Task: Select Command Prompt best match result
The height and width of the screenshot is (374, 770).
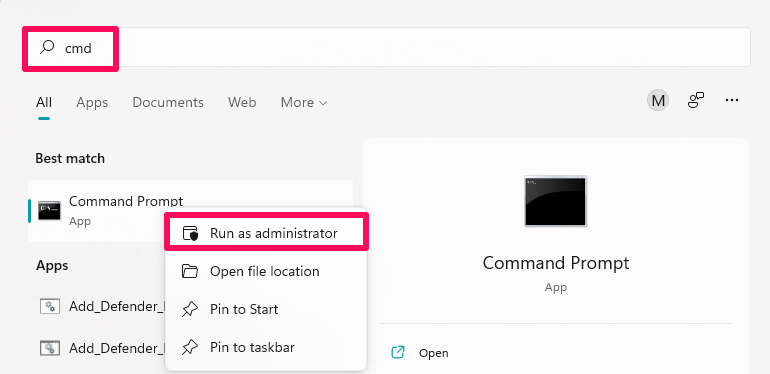Action: pyautogui.click(x=191, y=211)
